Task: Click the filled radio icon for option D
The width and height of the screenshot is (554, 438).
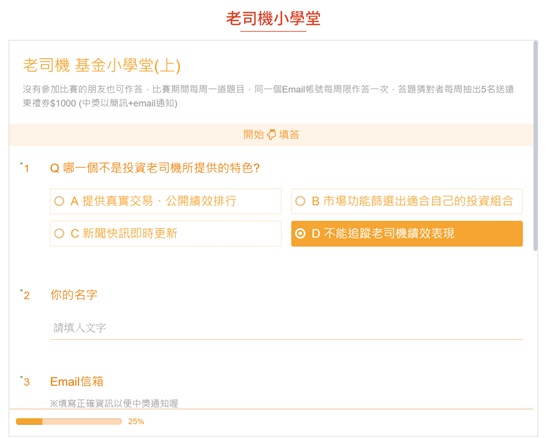Action: point(300,233)
